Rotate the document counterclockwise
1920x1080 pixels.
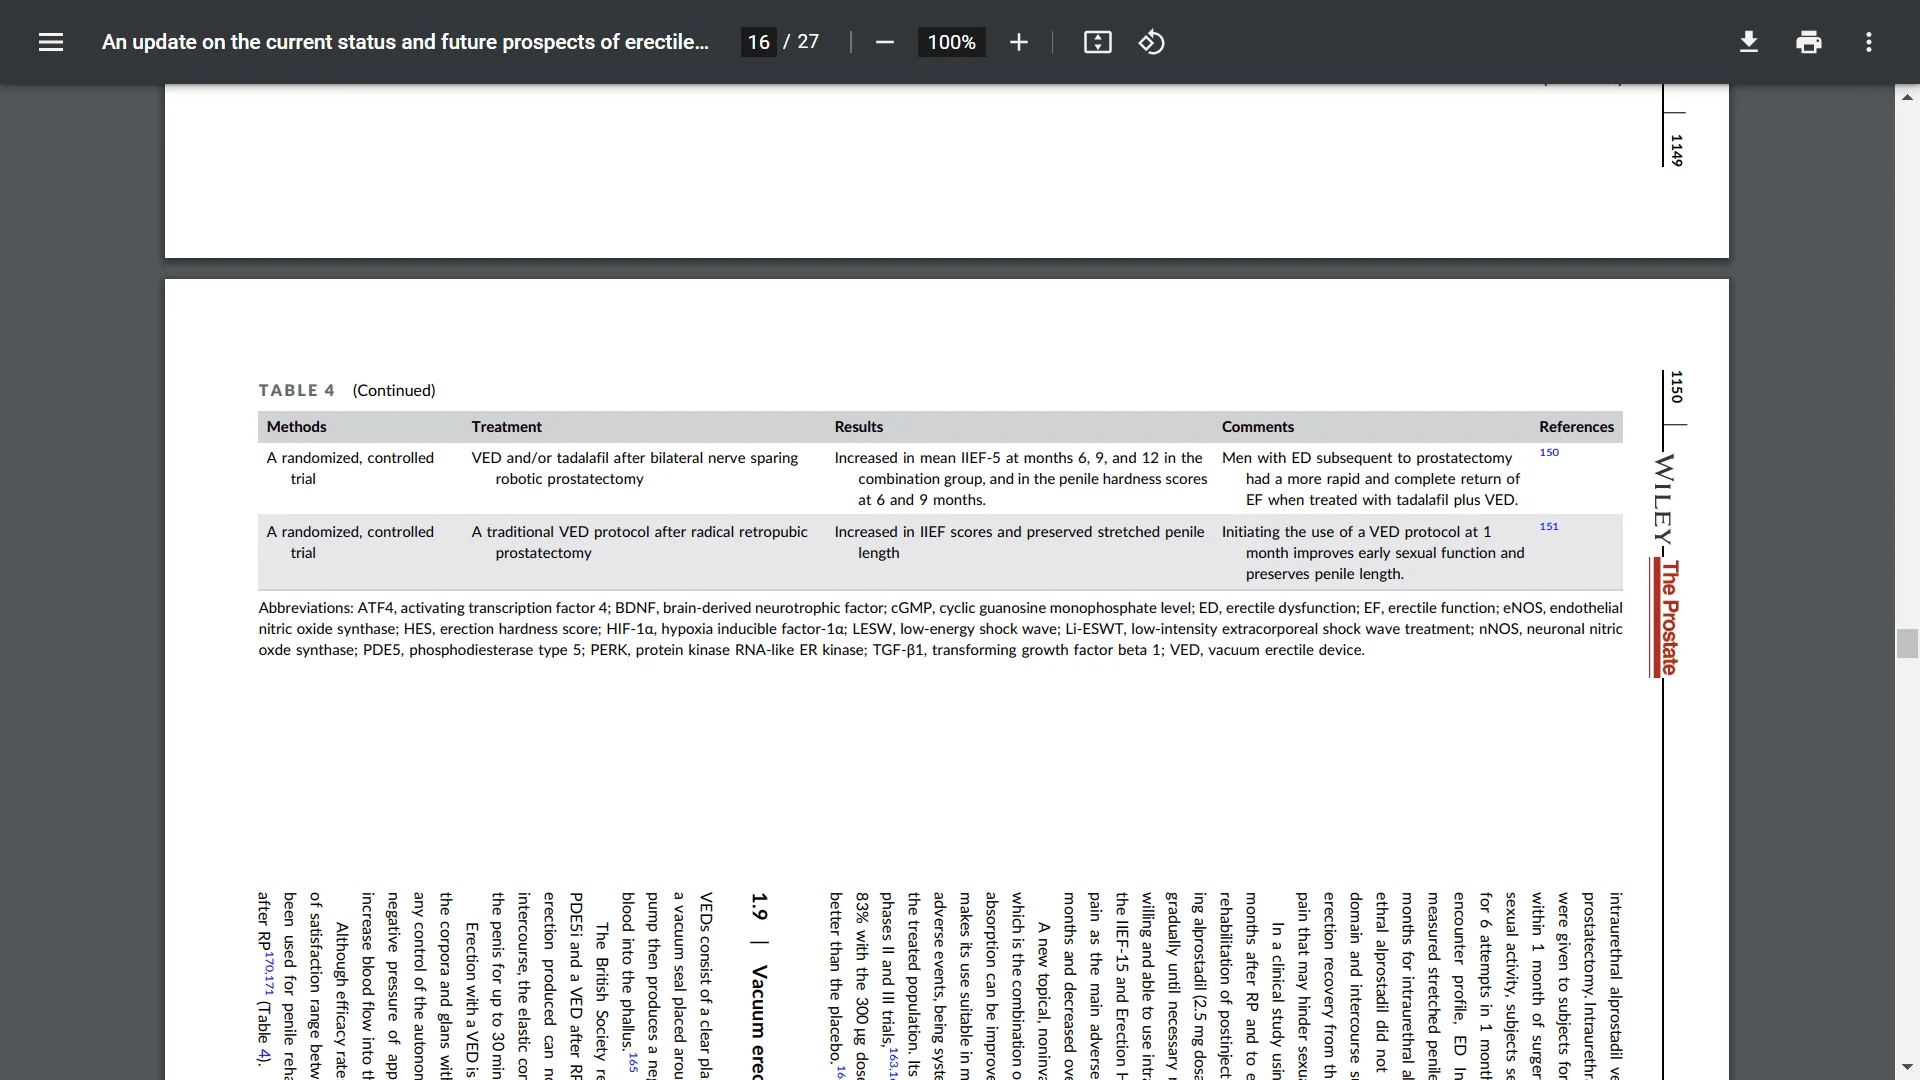click(1151, 42)
